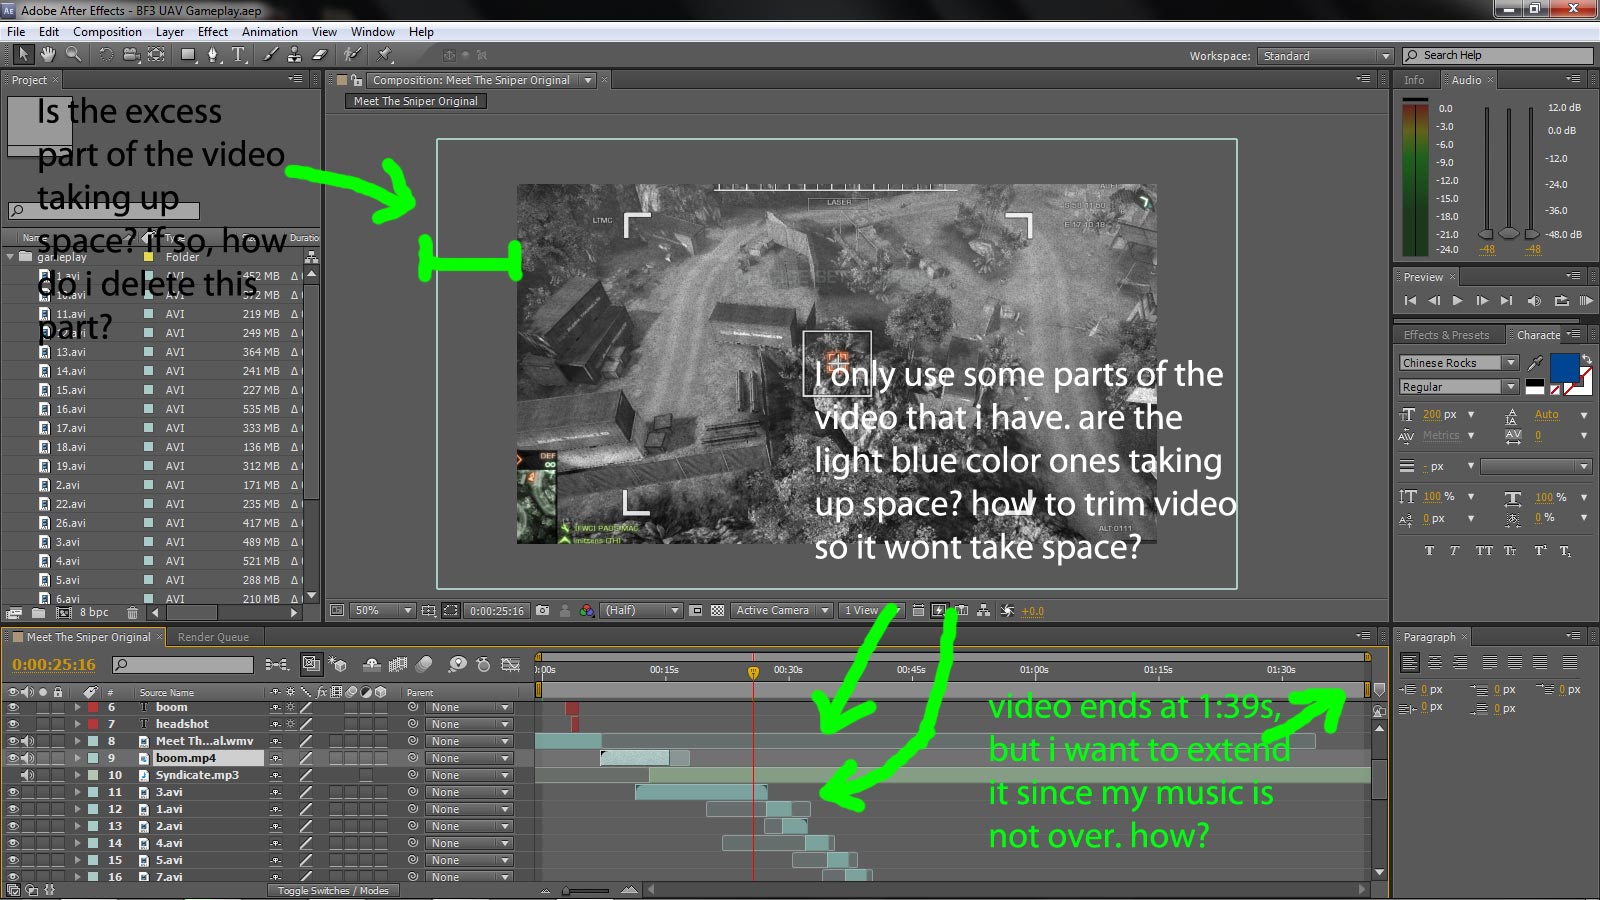This screenshot has width=1600, height=900.
Task: Open the Workspace Standard dropdown
Action: [1325, 56]
